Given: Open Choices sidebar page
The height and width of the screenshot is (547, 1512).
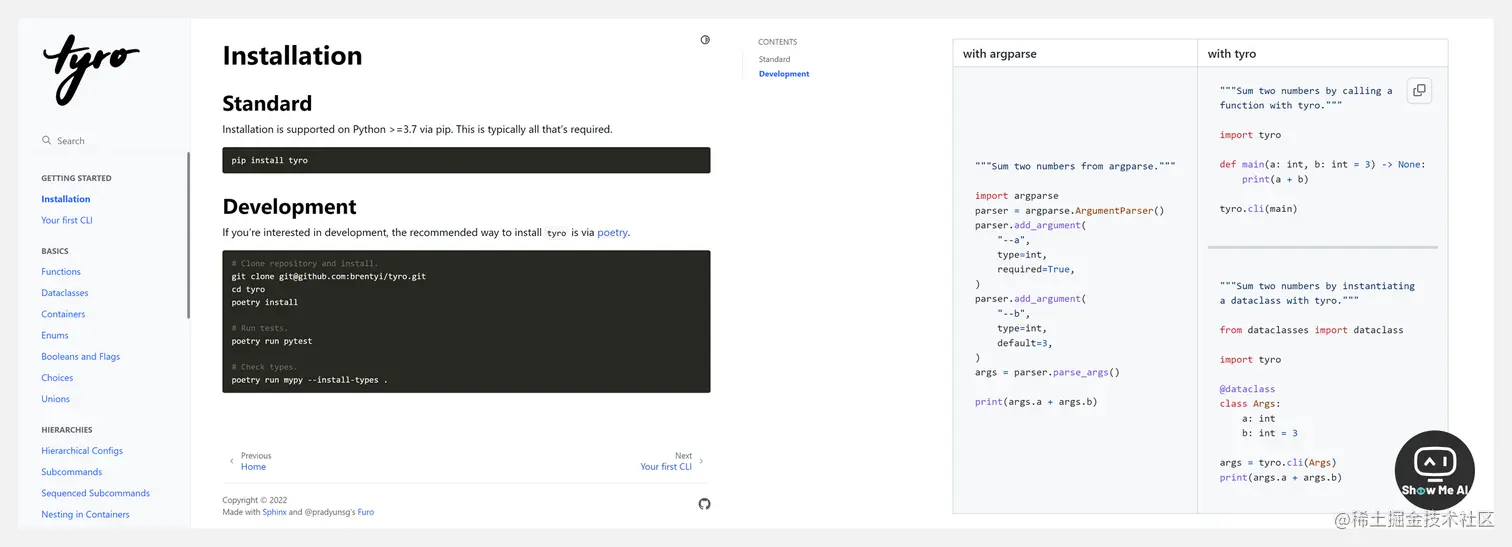Looking at the screenshot, I should click(57, 378).
